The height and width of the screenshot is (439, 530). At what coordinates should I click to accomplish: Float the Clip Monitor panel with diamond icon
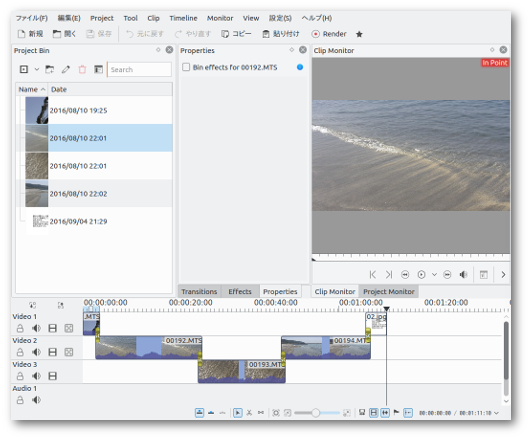[492, 50]
